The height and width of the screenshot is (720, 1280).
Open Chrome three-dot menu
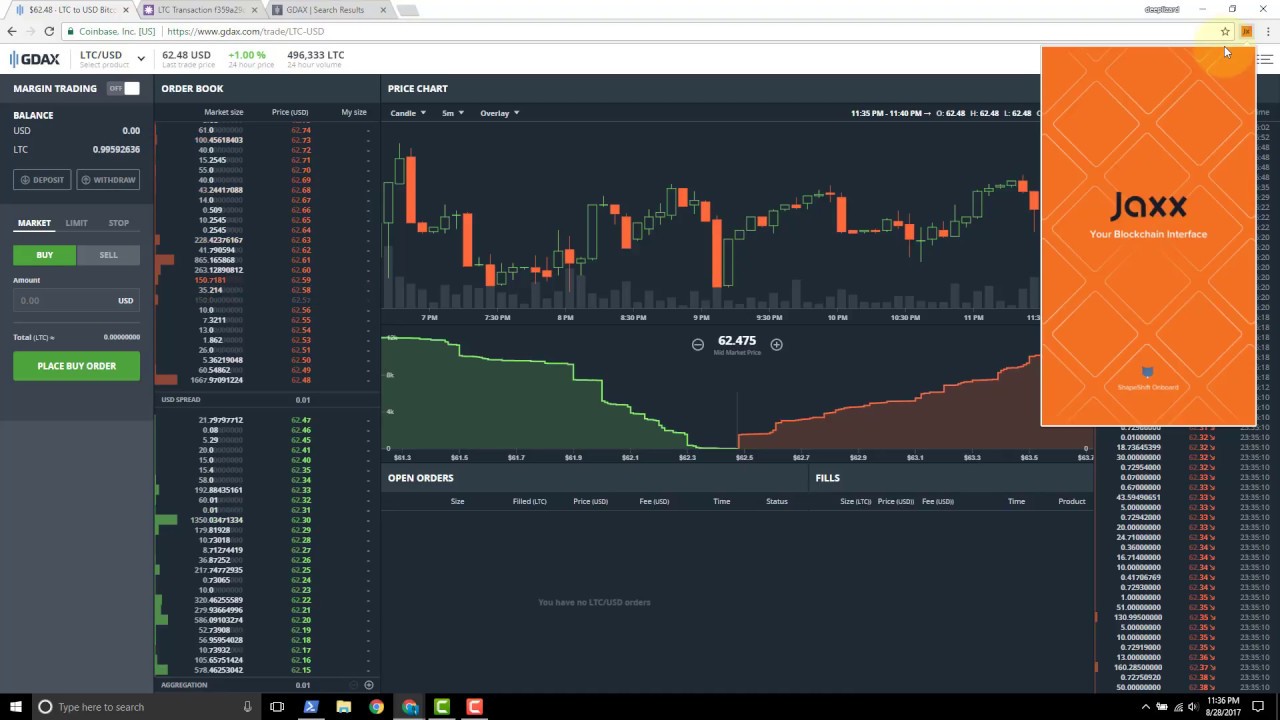pos(1267,31)
